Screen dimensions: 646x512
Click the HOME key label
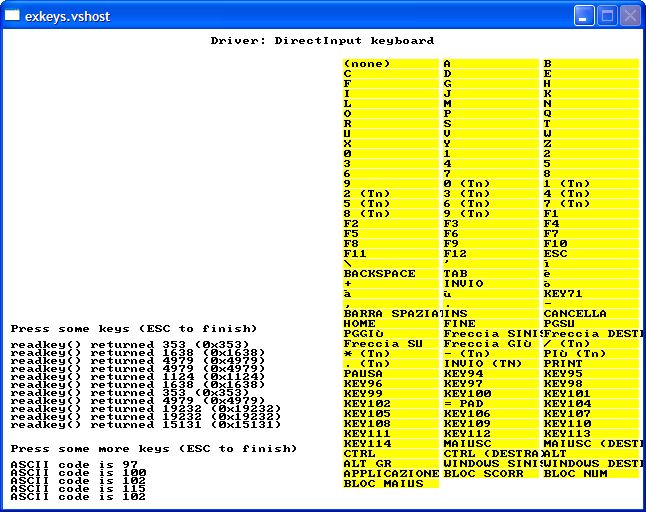[360, 323]
